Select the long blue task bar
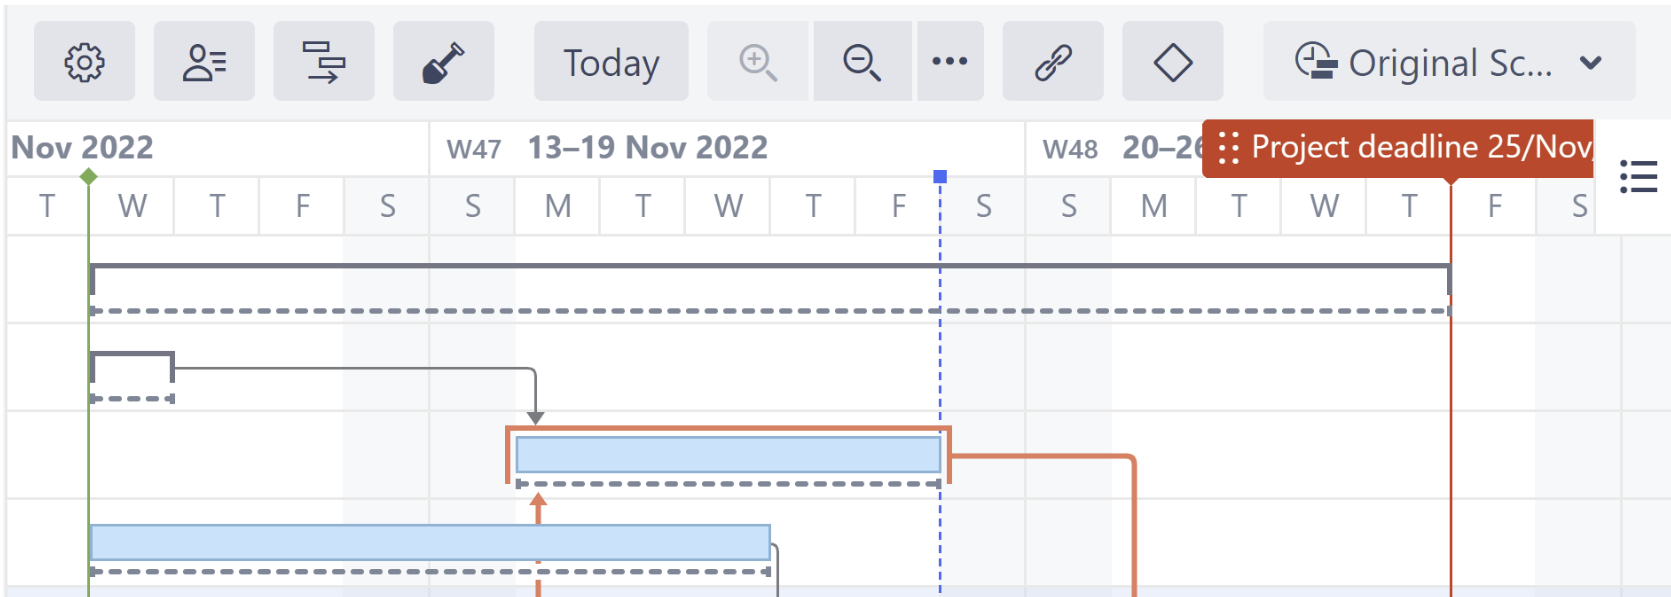The image size is (1671, 597). (x=430, y=542)
